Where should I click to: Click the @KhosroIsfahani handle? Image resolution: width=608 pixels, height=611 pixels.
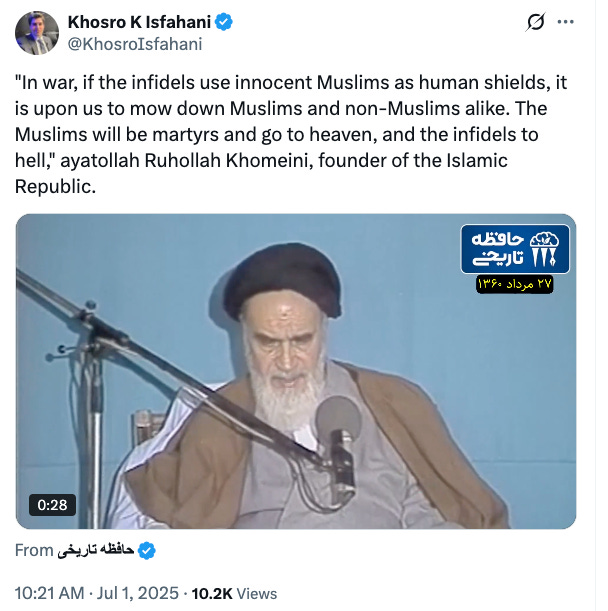click(135, 44)
